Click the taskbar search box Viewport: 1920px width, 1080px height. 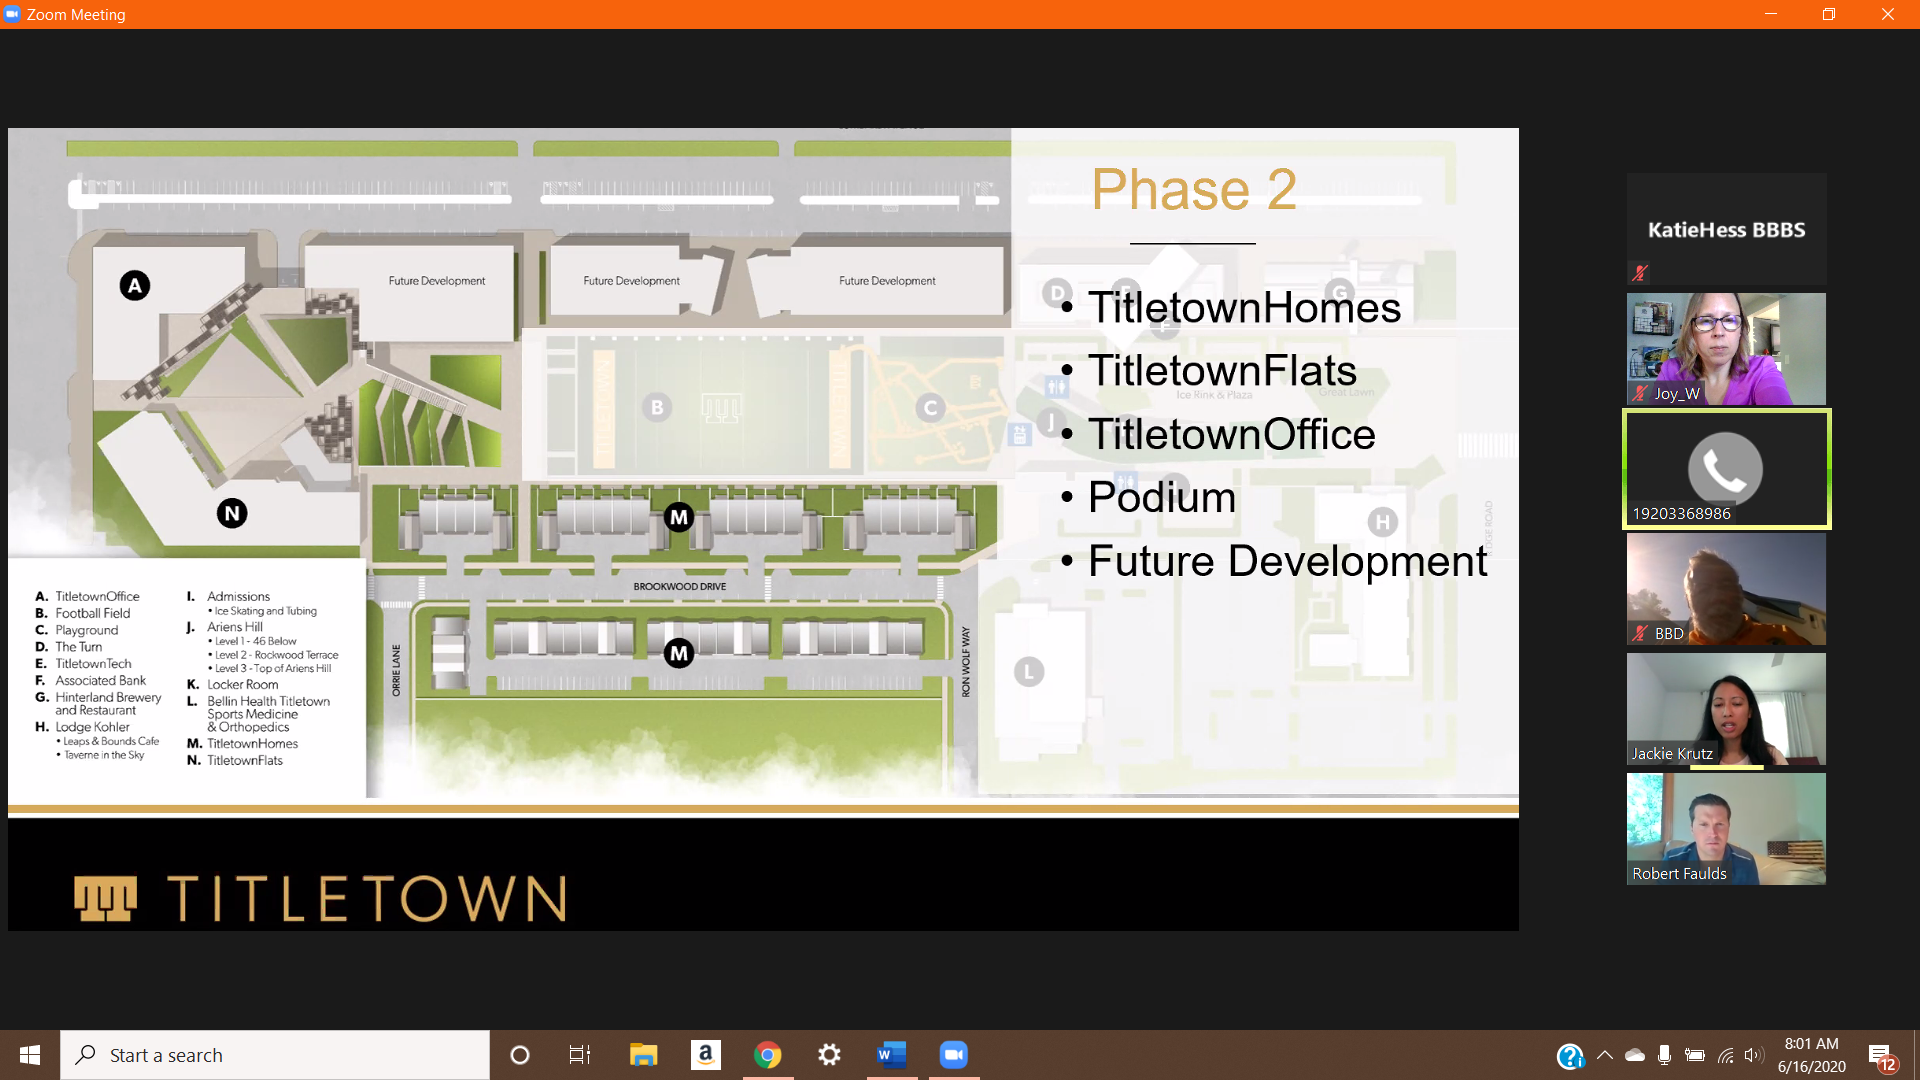275,1055
